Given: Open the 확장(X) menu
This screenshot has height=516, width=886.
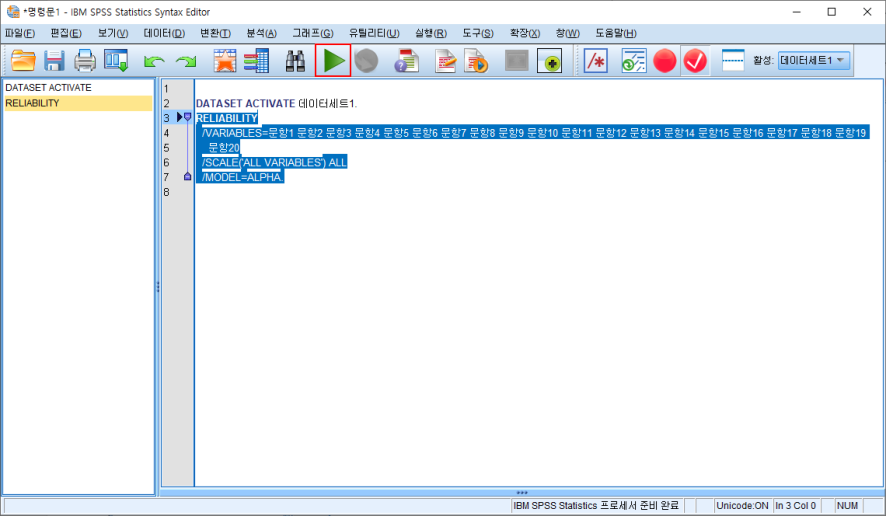Looking at the screenshot, I should point(525,33).
